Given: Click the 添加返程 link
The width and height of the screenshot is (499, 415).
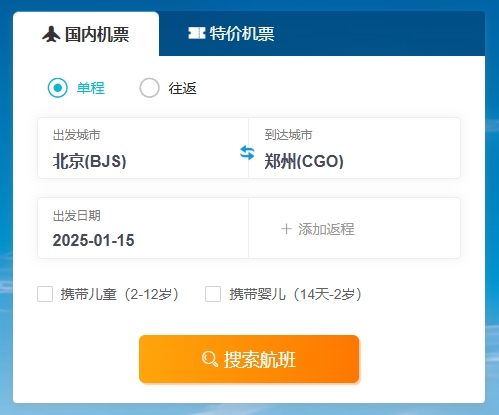Looking at the screenshot, I should point(318,229).
